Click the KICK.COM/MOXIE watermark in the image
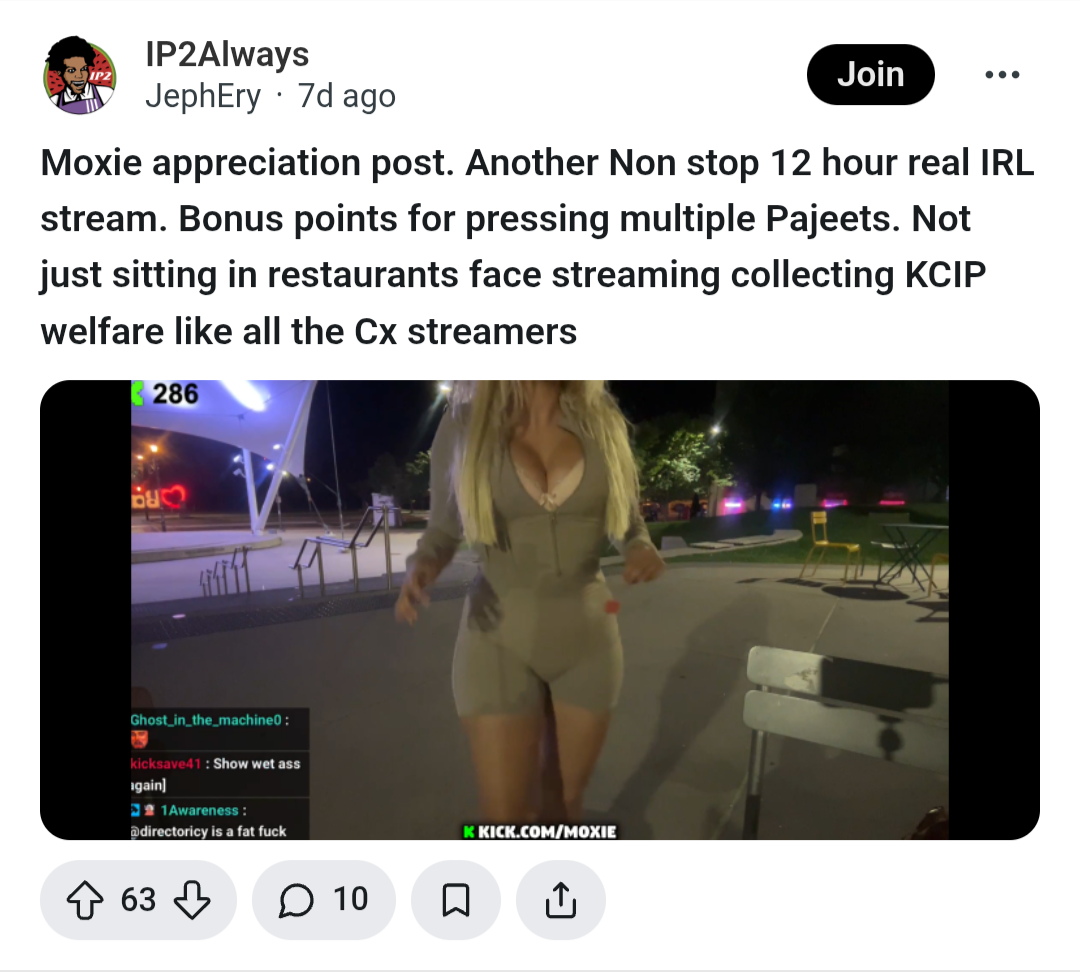Image resolution: width=1080 pixels, height=972 pixels. (x=541, y=831)
